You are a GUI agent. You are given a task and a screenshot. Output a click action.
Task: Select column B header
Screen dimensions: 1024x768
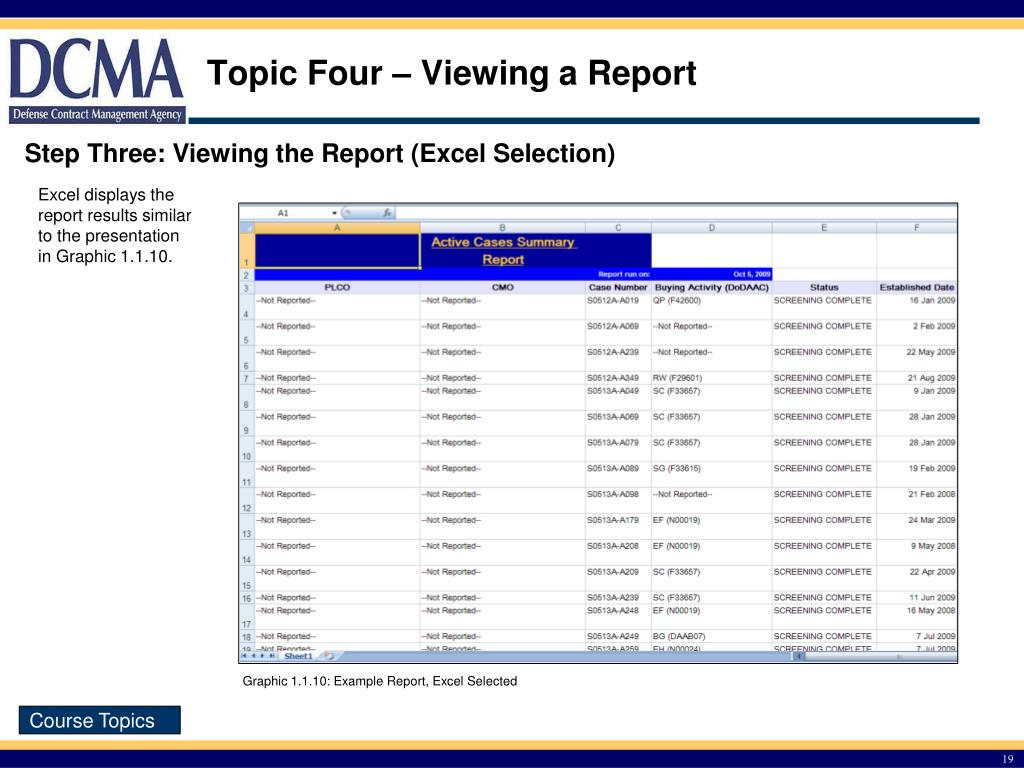click(x=502, y=228)
